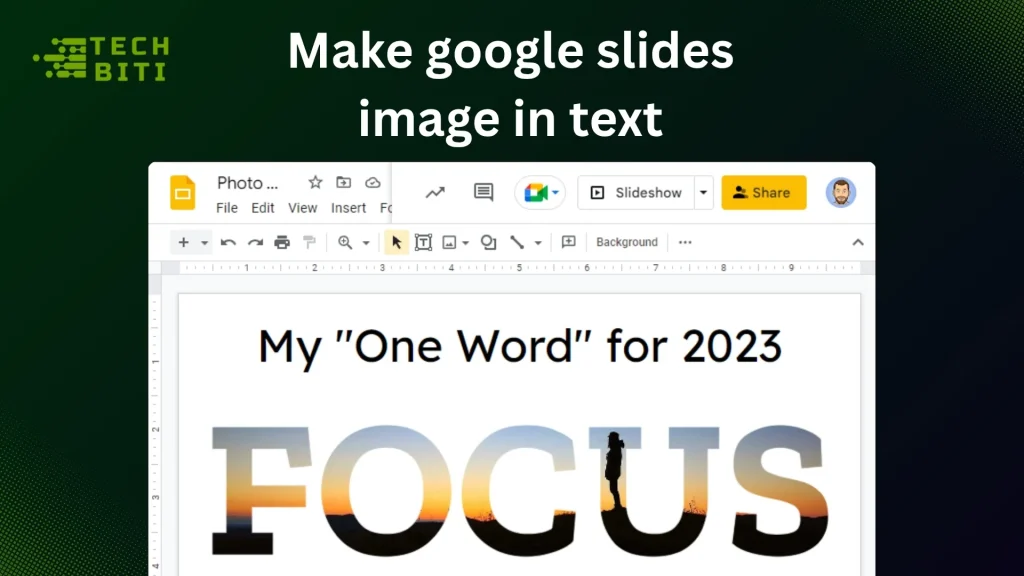Click the profile avatar picture

point(841,192)
